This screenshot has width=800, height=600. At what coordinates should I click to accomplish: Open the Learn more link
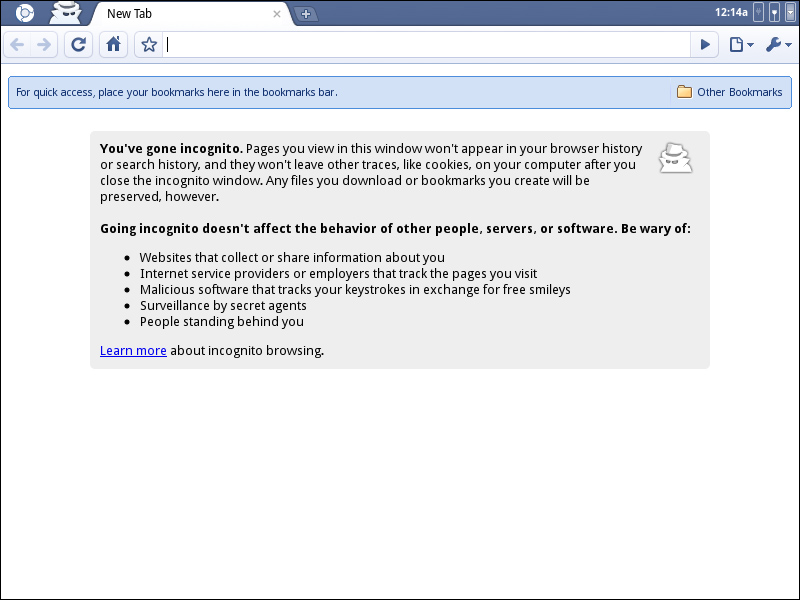132,350
